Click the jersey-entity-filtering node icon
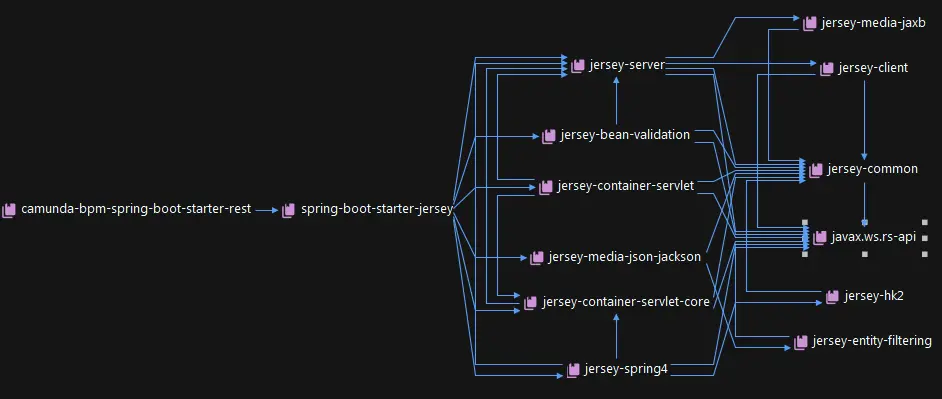The image size is (942, 399). tap(800, 342)
